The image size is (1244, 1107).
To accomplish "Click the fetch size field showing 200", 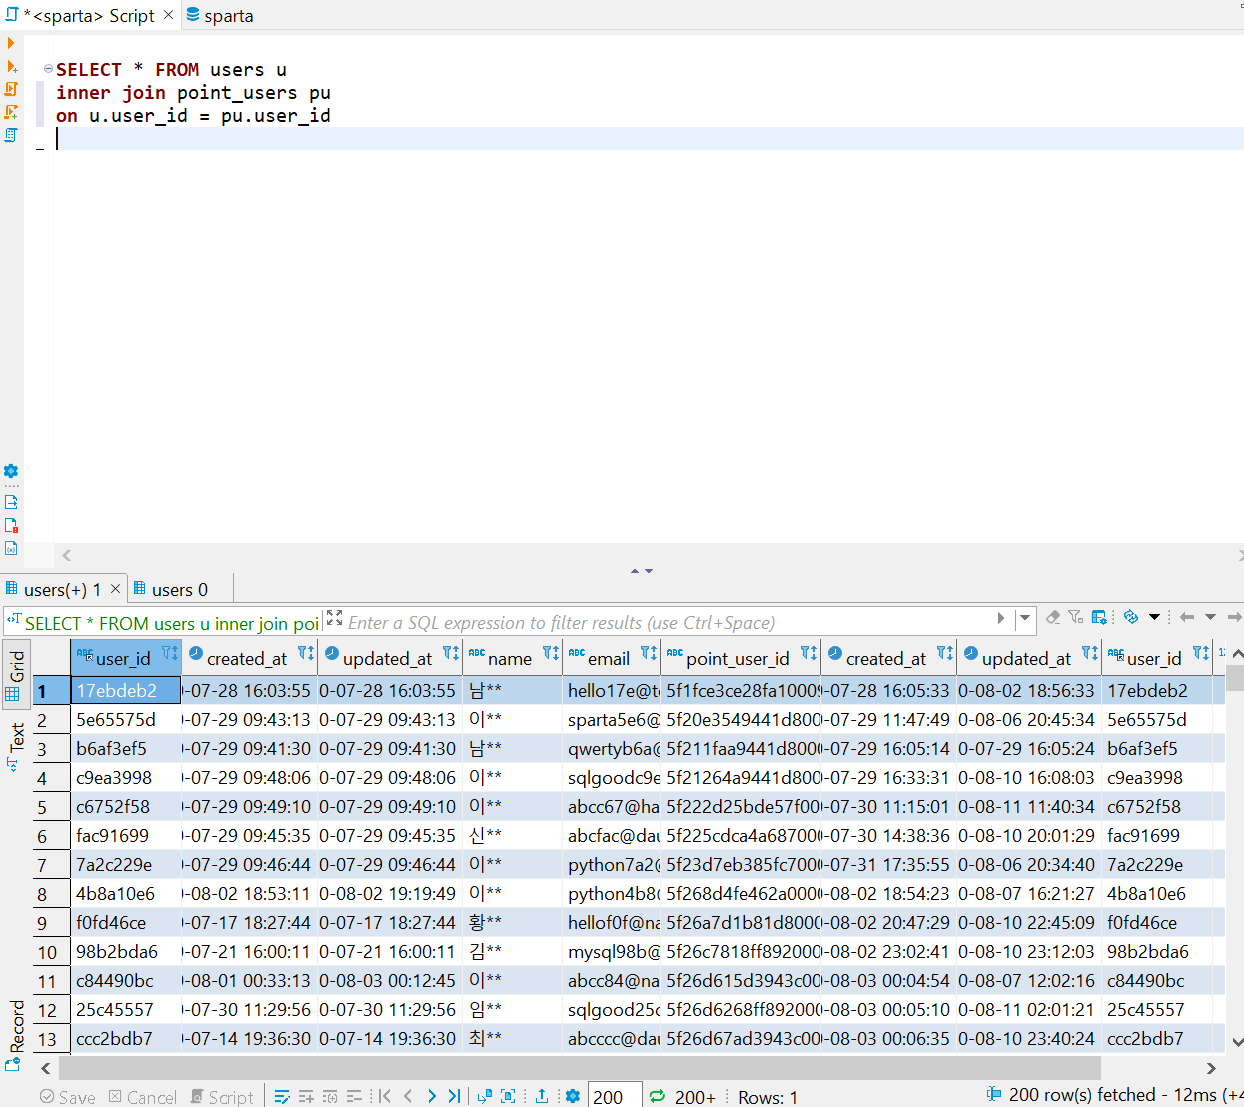I will (x=614, y=1096).
